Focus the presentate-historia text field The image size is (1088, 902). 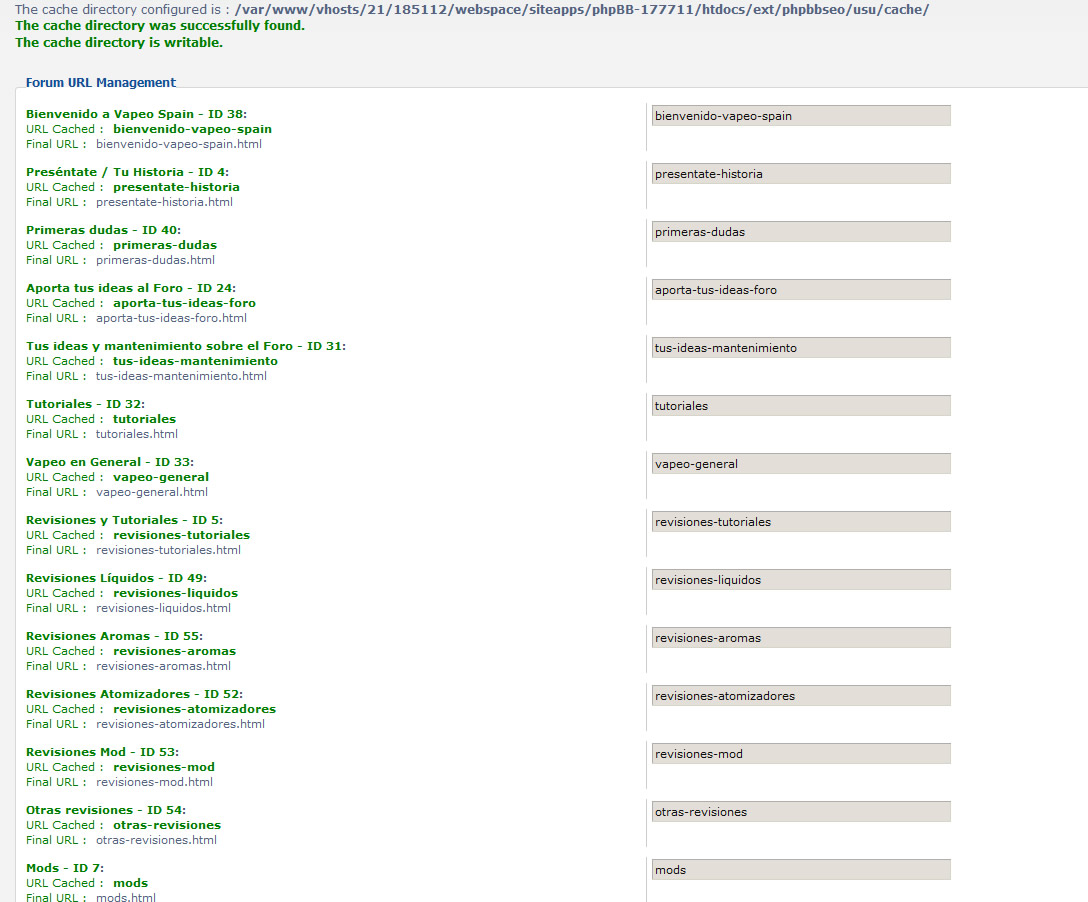click(800, 174)
